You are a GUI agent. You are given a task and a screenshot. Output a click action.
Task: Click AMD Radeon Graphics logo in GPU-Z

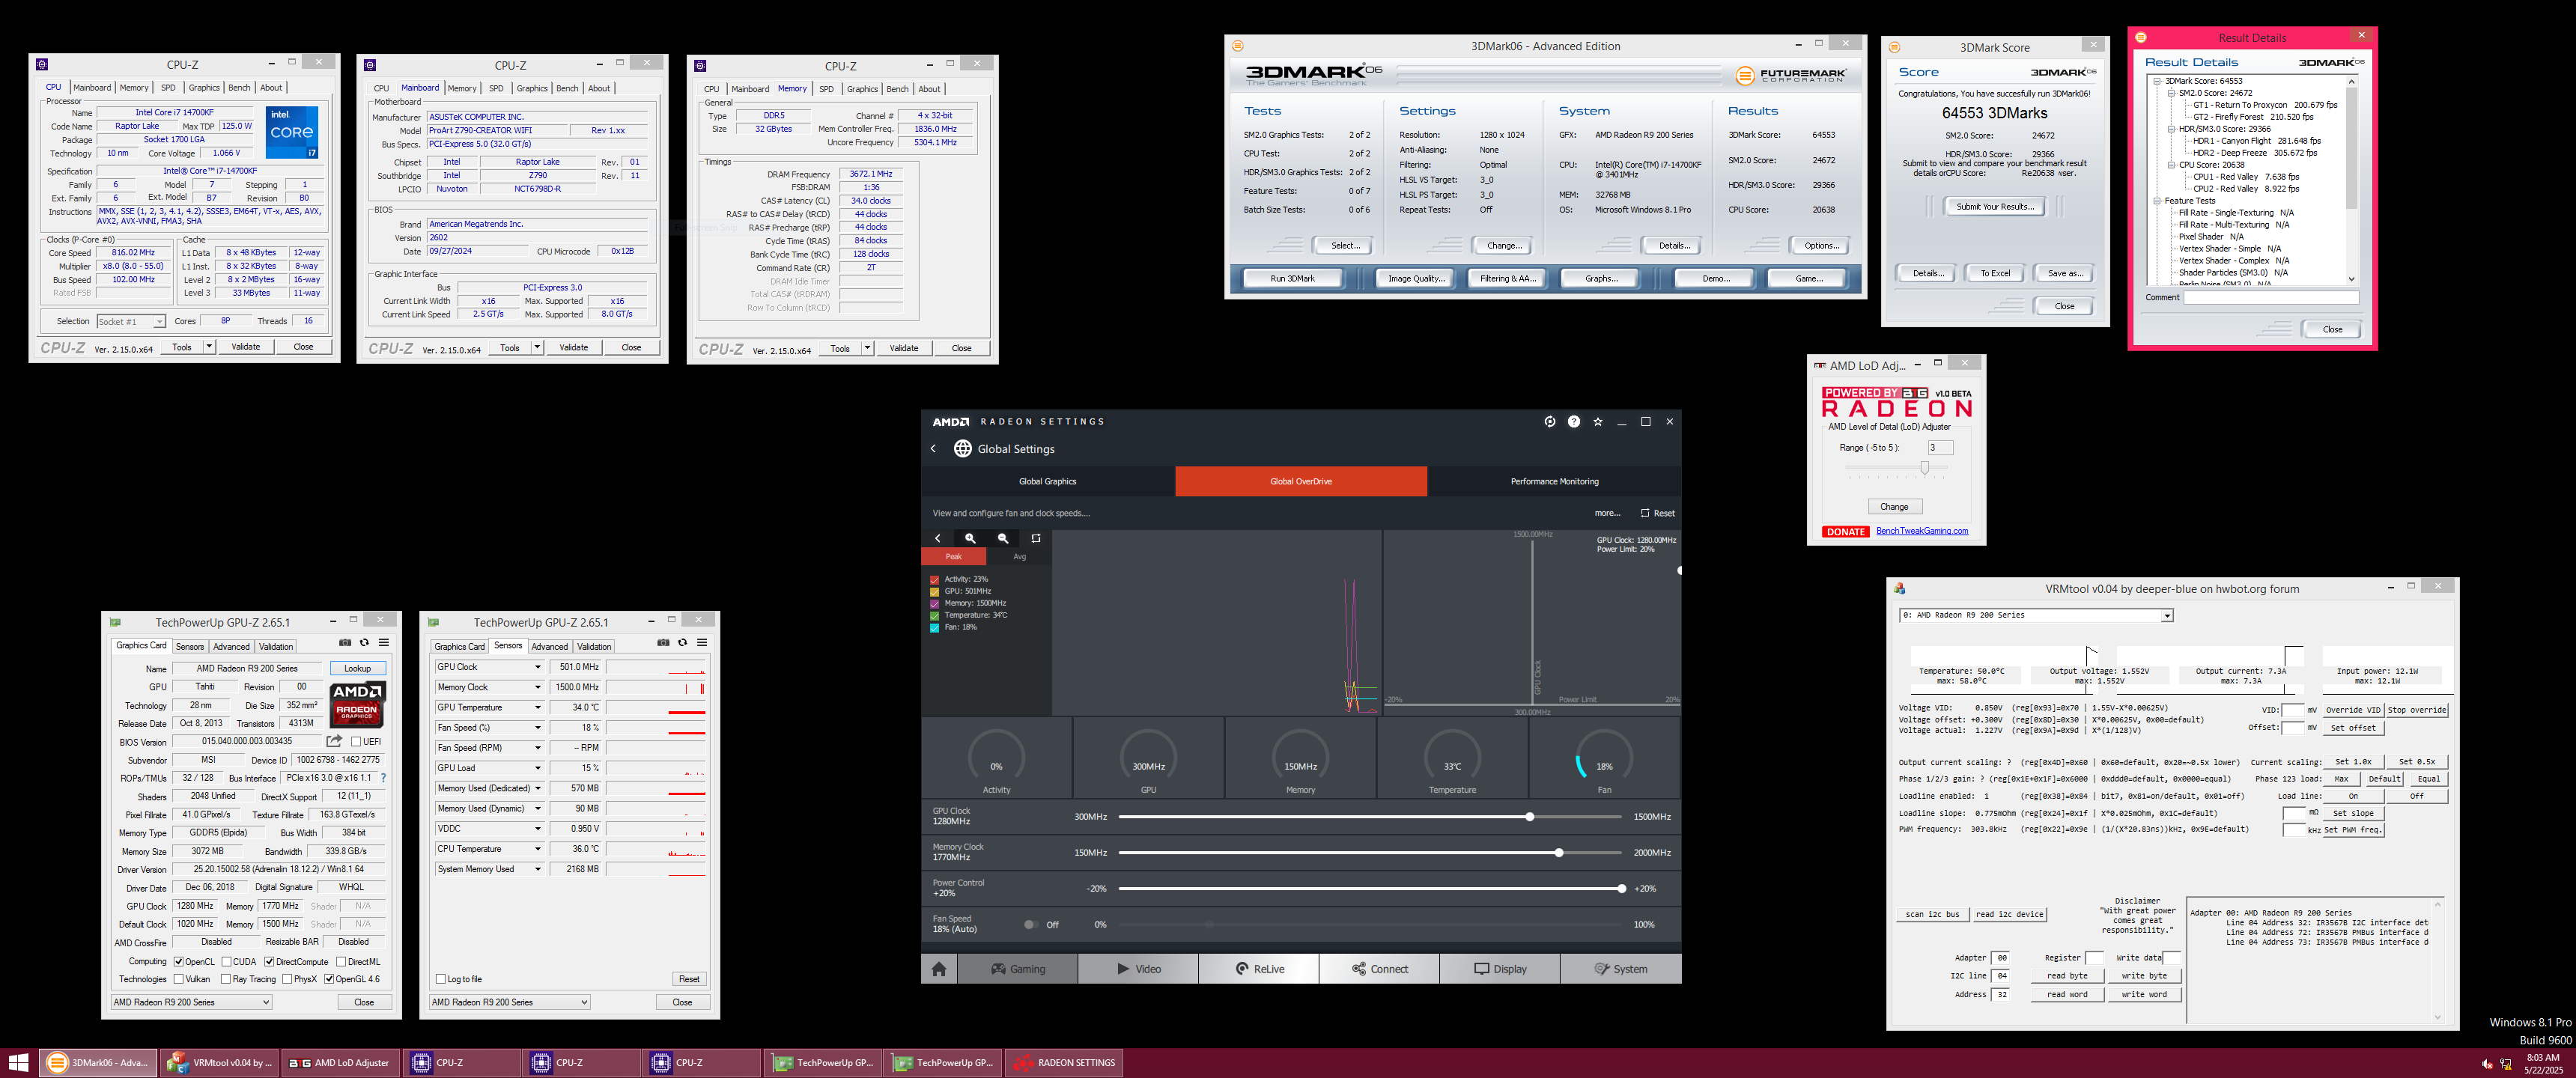tap(357, 705)
